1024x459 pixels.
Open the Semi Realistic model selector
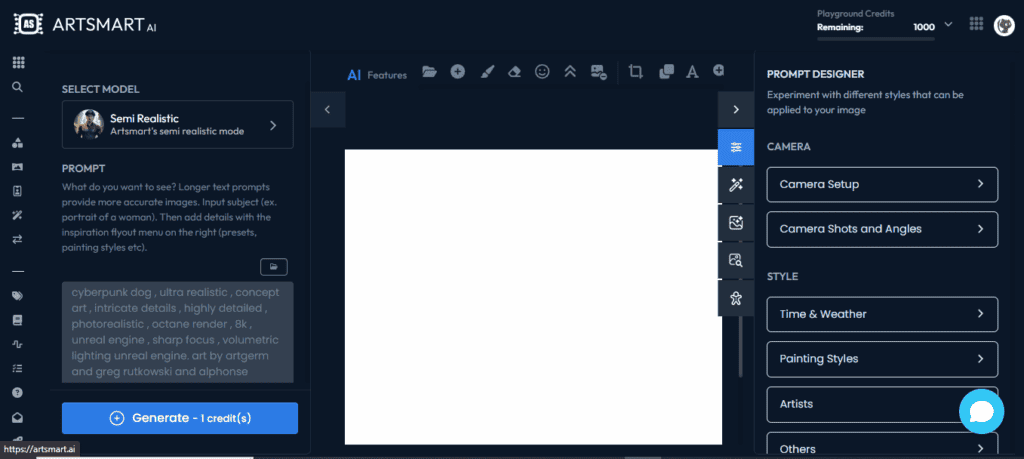178,125
